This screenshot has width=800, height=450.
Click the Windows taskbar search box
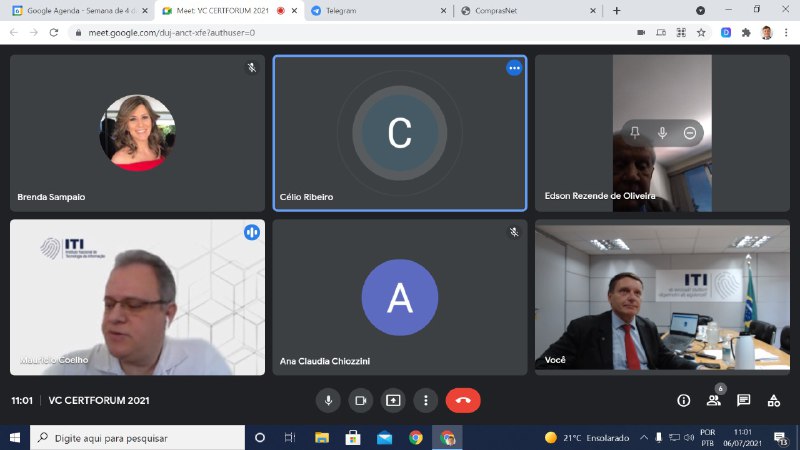138,438
